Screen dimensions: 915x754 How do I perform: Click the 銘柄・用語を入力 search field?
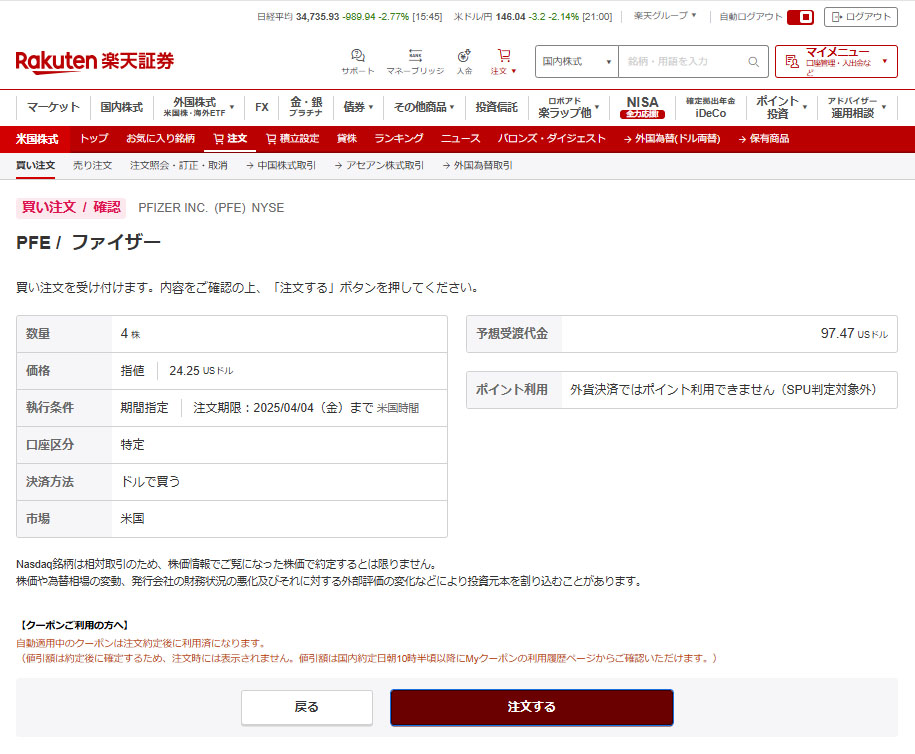coord(685,62)
